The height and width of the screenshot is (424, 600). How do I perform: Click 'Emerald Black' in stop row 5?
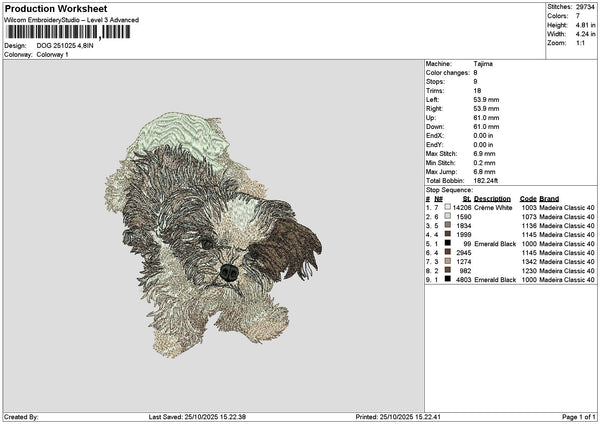tap(495, 244)
